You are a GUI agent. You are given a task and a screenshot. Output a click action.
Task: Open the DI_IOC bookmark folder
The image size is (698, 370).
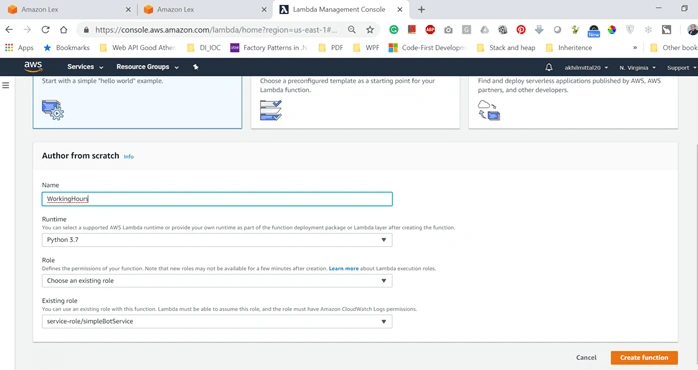(x=204, y=48)
